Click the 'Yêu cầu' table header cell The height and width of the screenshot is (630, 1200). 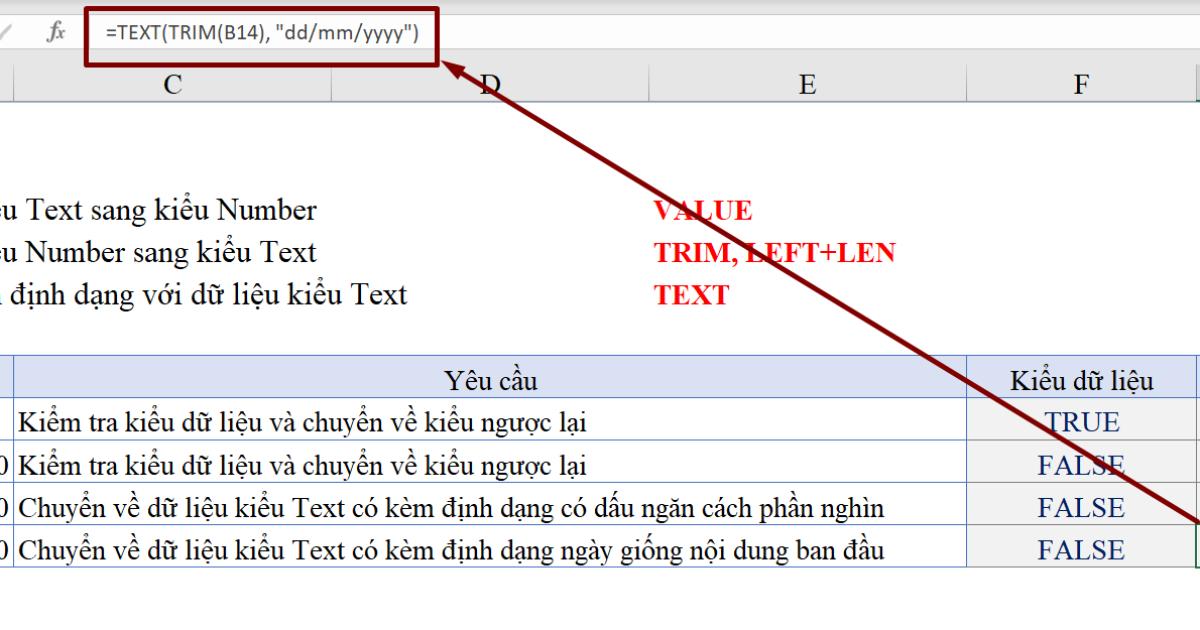point(490,381)
